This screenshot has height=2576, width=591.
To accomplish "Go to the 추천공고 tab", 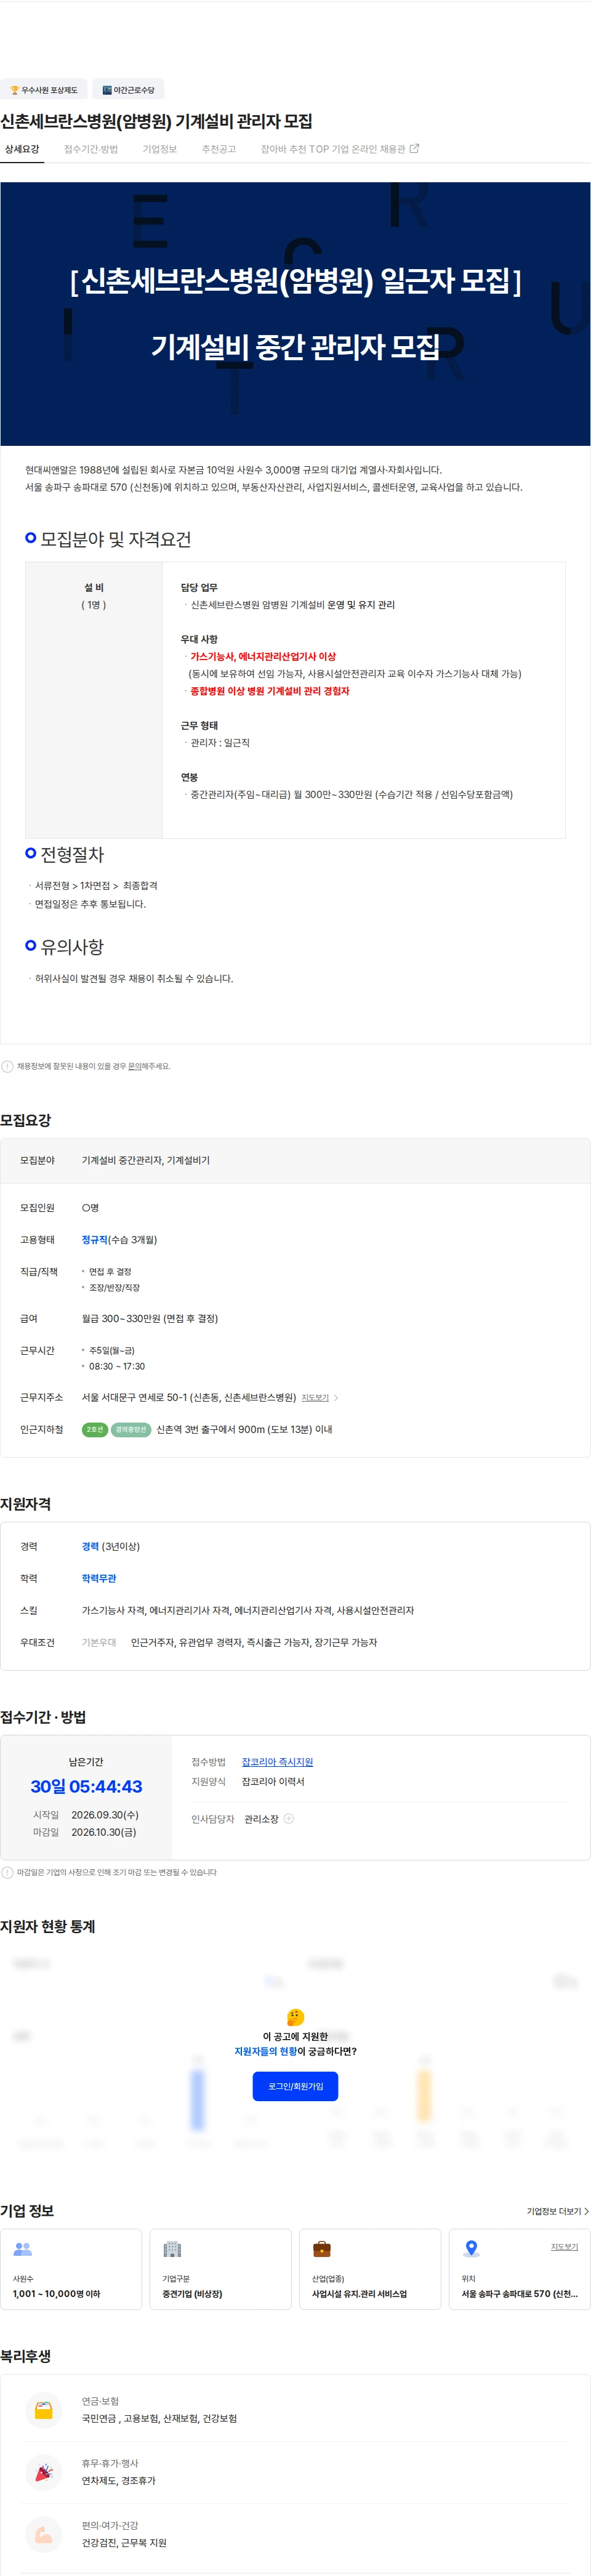I will [x=219, y=149].
